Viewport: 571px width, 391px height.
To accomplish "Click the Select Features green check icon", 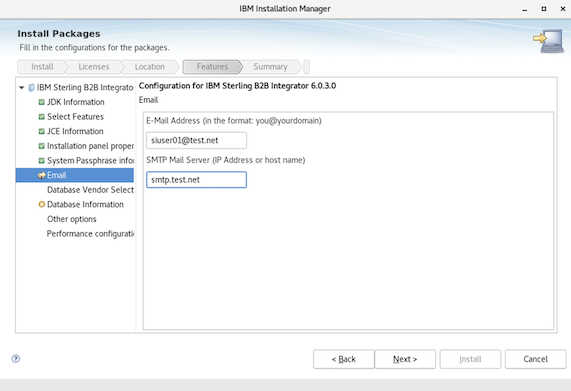I will 42,117.
